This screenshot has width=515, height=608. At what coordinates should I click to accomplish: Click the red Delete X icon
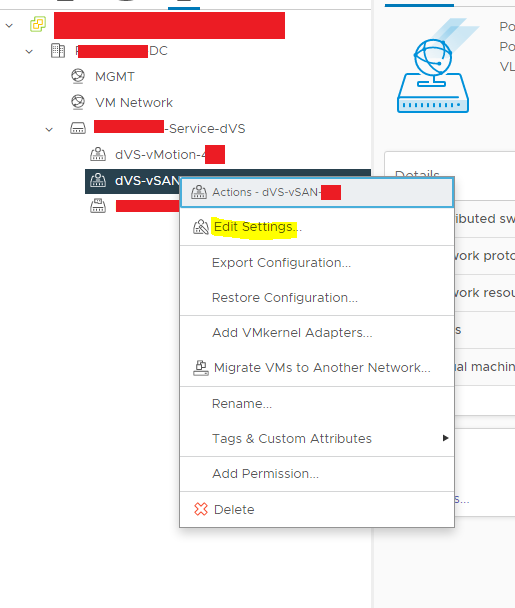pyautogui.click(x=201, y=509)
